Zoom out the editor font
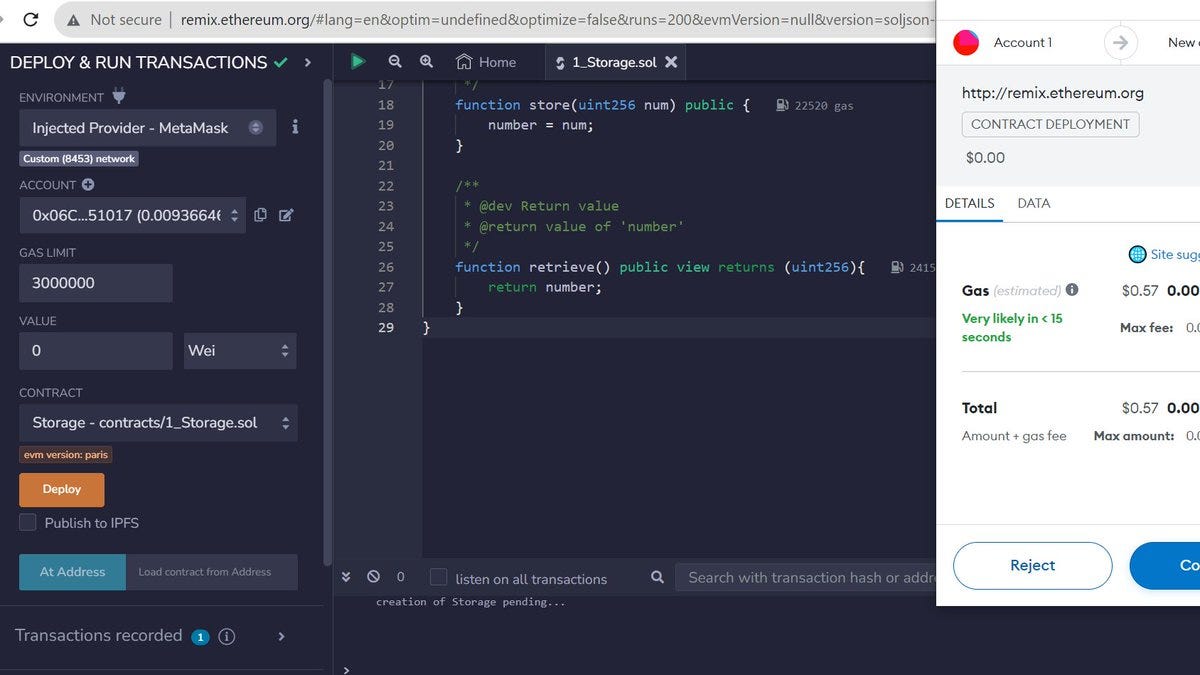This screenshot has height=675, width=1200. click(394, 62)
